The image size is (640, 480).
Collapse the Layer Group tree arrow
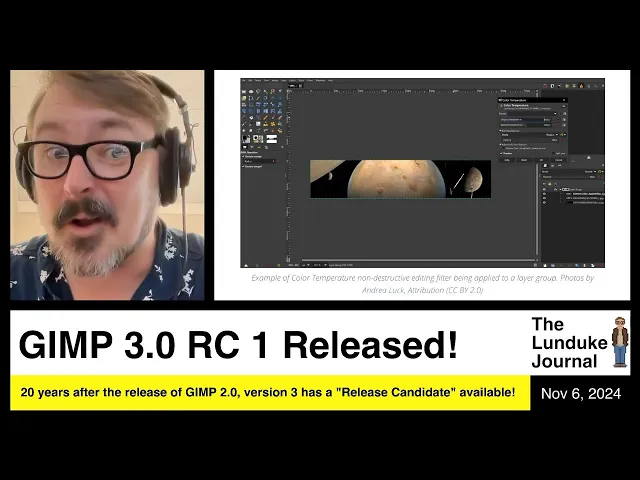[x=560, y=189]
